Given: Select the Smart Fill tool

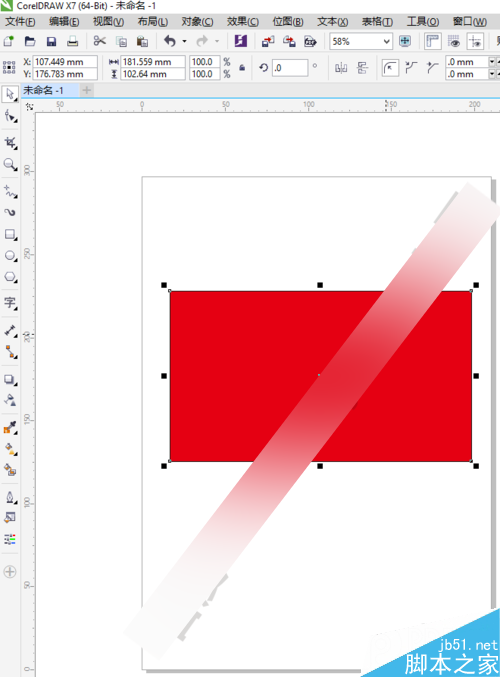Looking at the screenshot, I should [10, 469].
